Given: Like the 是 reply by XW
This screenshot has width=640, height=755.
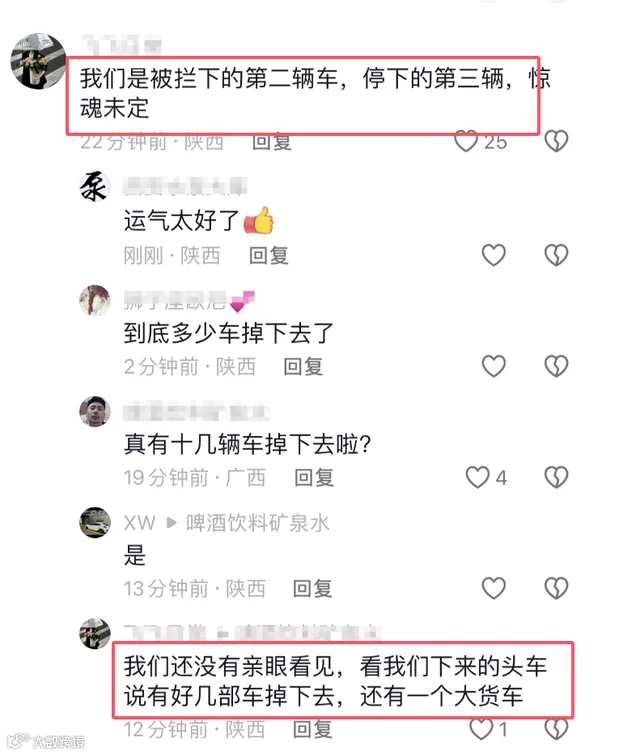Looking at the screenshot, I should click(x=494, y=588).
